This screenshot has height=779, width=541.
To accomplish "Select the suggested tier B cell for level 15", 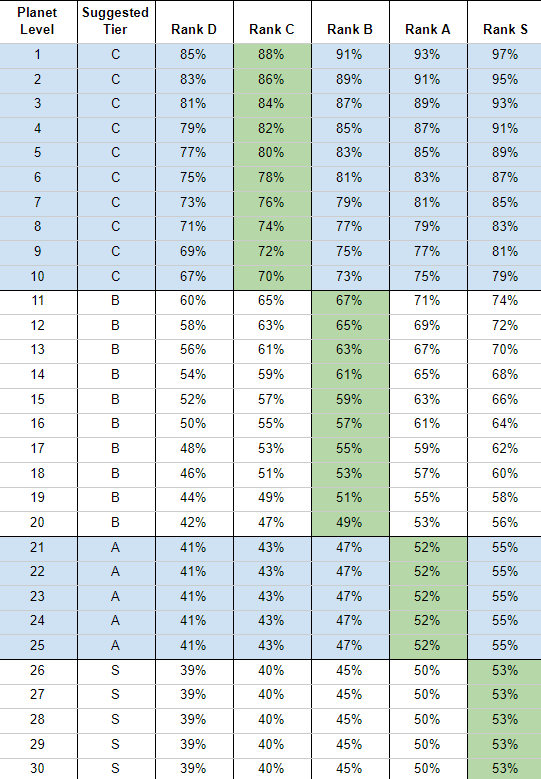I will pyautogui.click(x=116, y=400).
